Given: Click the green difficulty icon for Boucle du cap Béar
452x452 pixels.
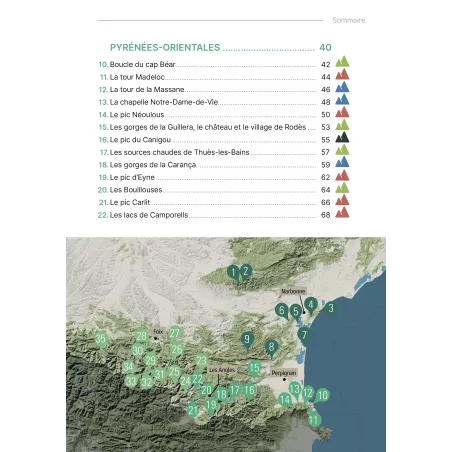Looking at the screenshot, I should pyautogui.click(x=342, y=62).
